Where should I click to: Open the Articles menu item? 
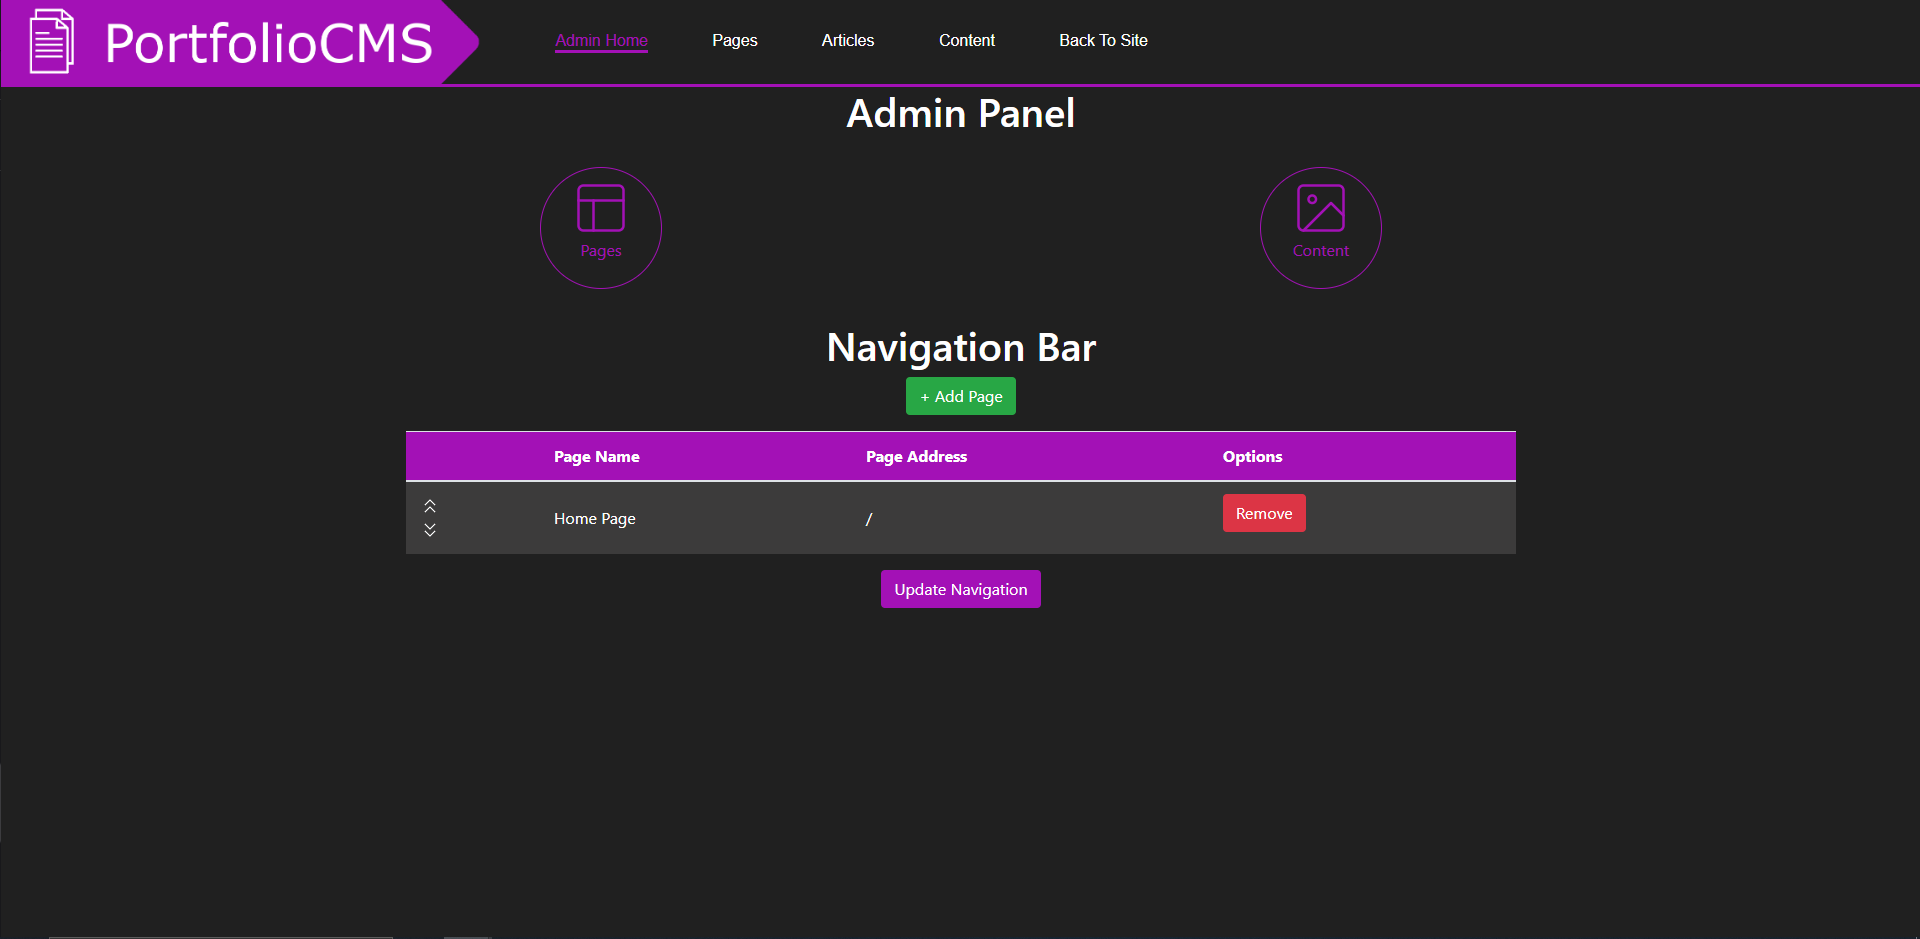coord(848,41)
